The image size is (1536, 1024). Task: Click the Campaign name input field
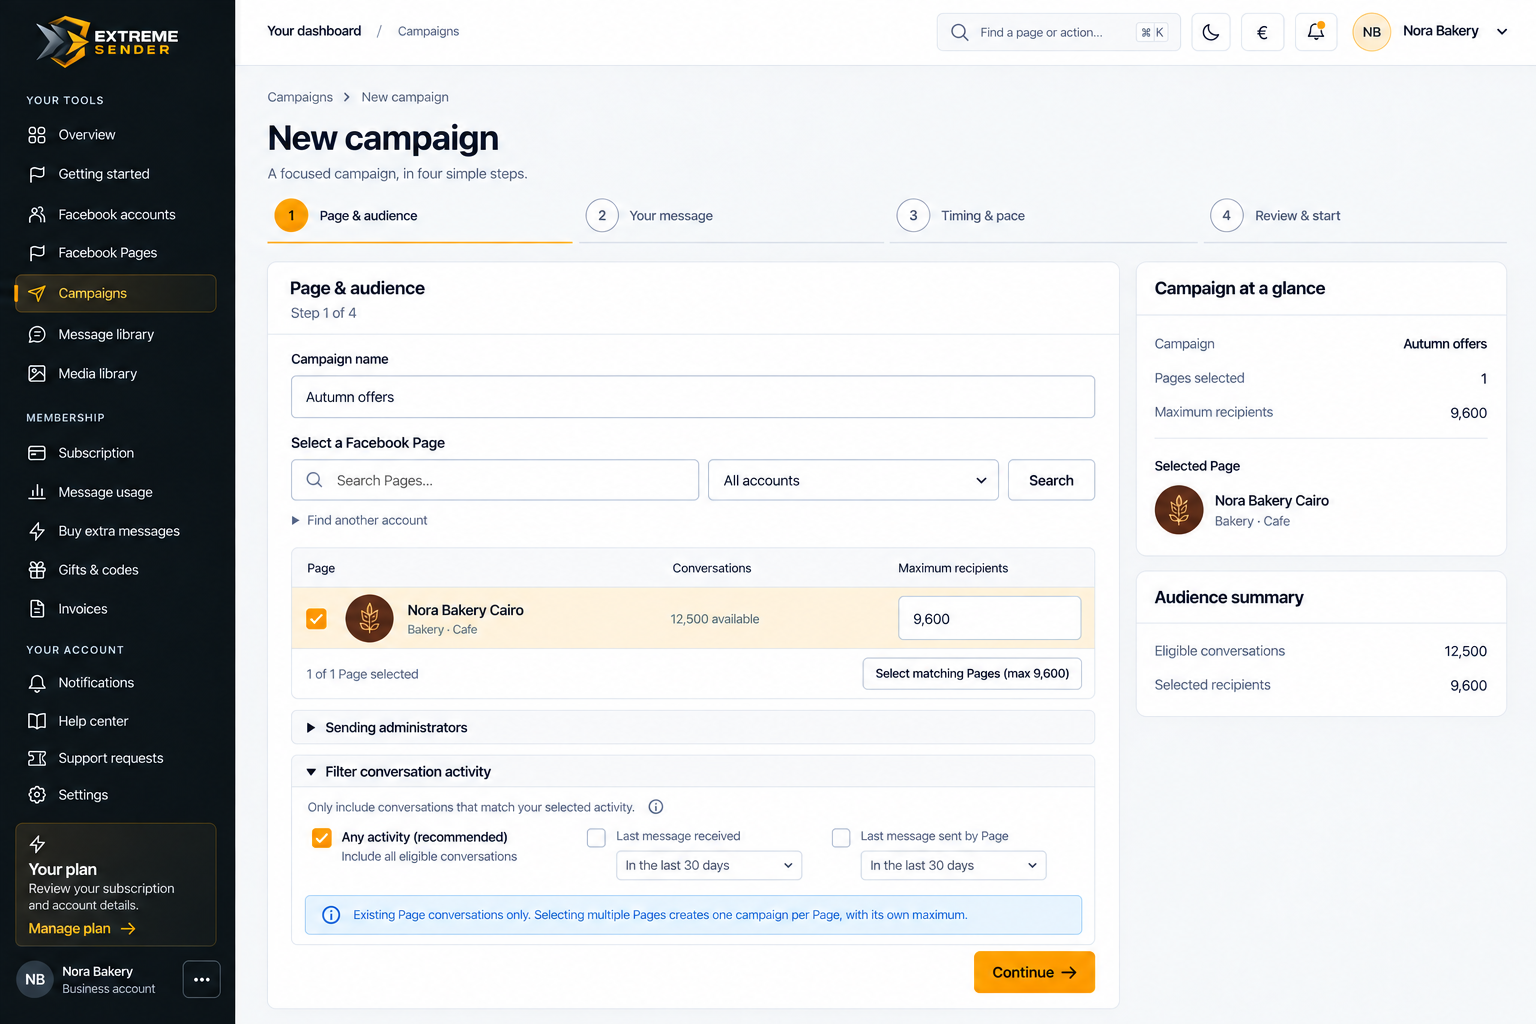pyautogui.click(x=692, y=397)
